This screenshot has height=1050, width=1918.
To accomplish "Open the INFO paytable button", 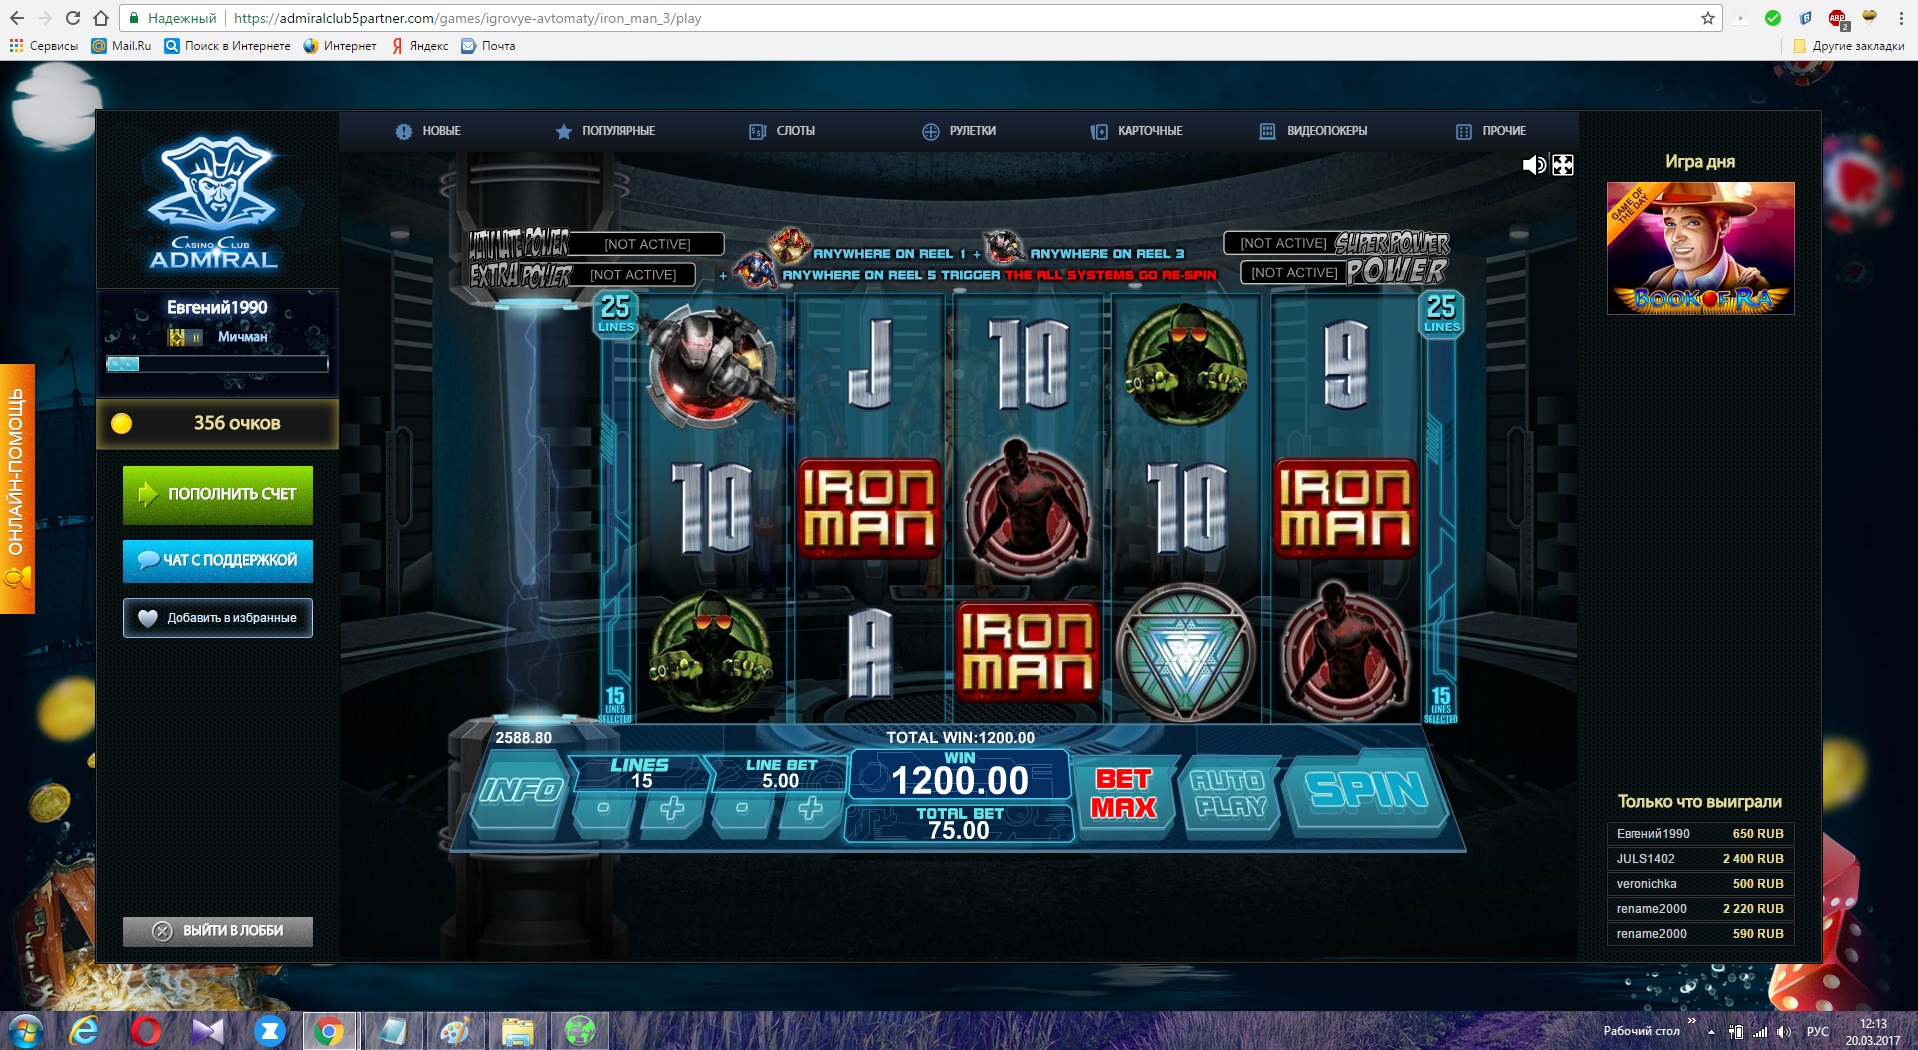I will 521,791.
